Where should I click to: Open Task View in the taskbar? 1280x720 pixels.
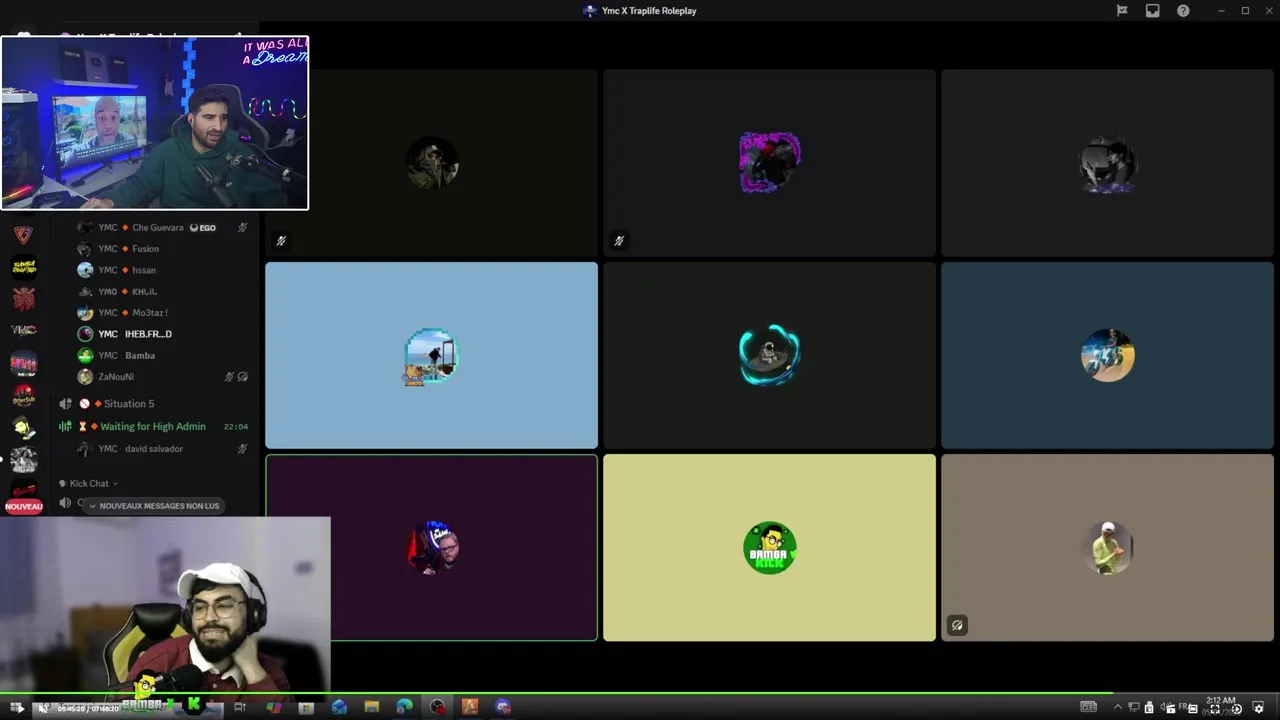click(x=240, y=707)
